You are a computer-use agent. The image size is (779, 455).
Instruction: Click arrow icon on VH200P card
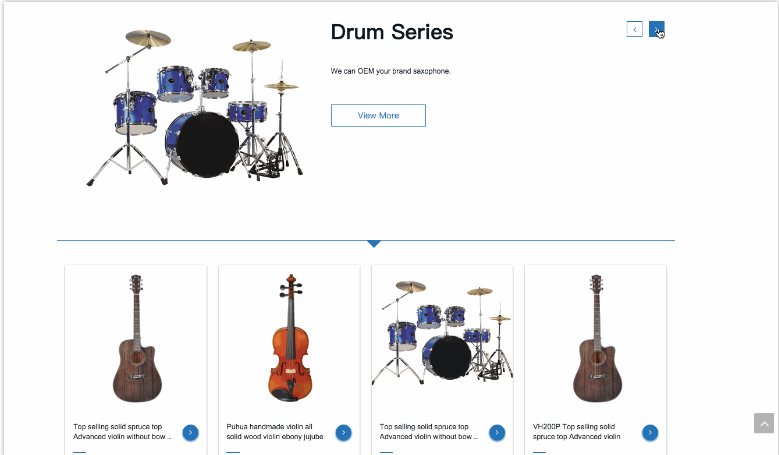point(650,433)
